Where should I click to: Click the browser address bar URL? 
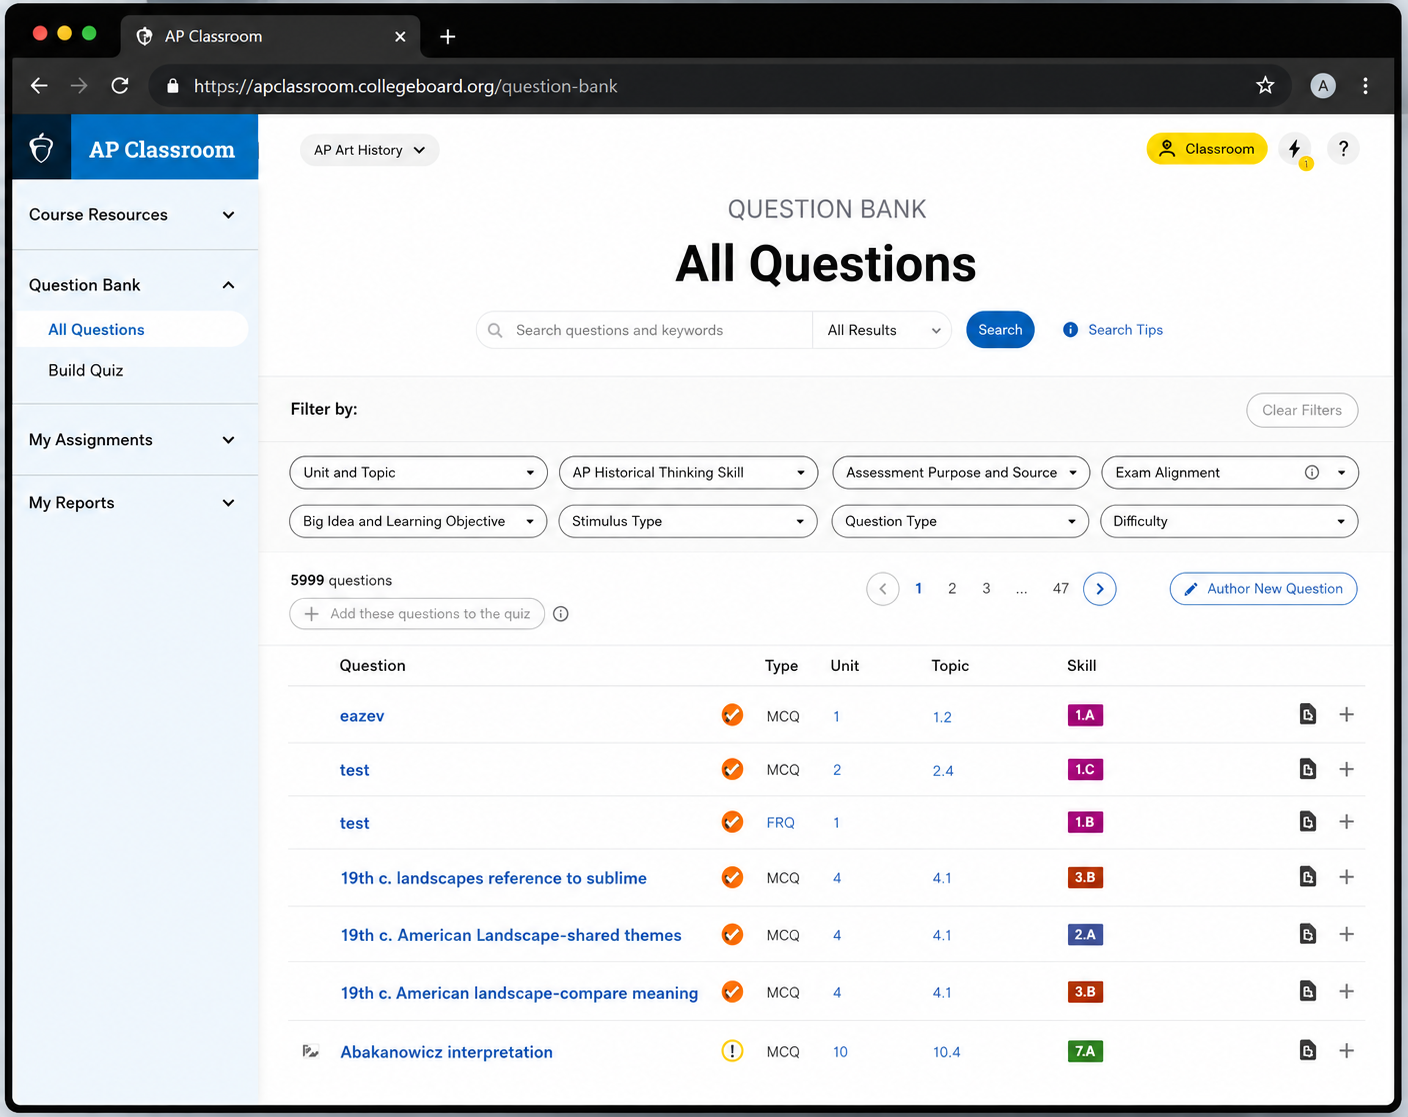[x=405, y=86]
